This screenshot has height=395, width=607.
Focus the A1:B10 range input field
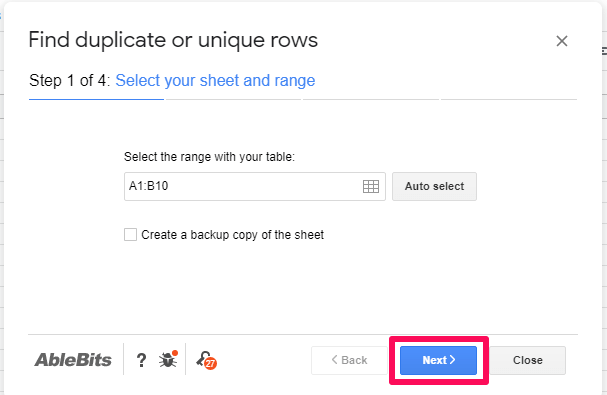click(x=254, y=186)
